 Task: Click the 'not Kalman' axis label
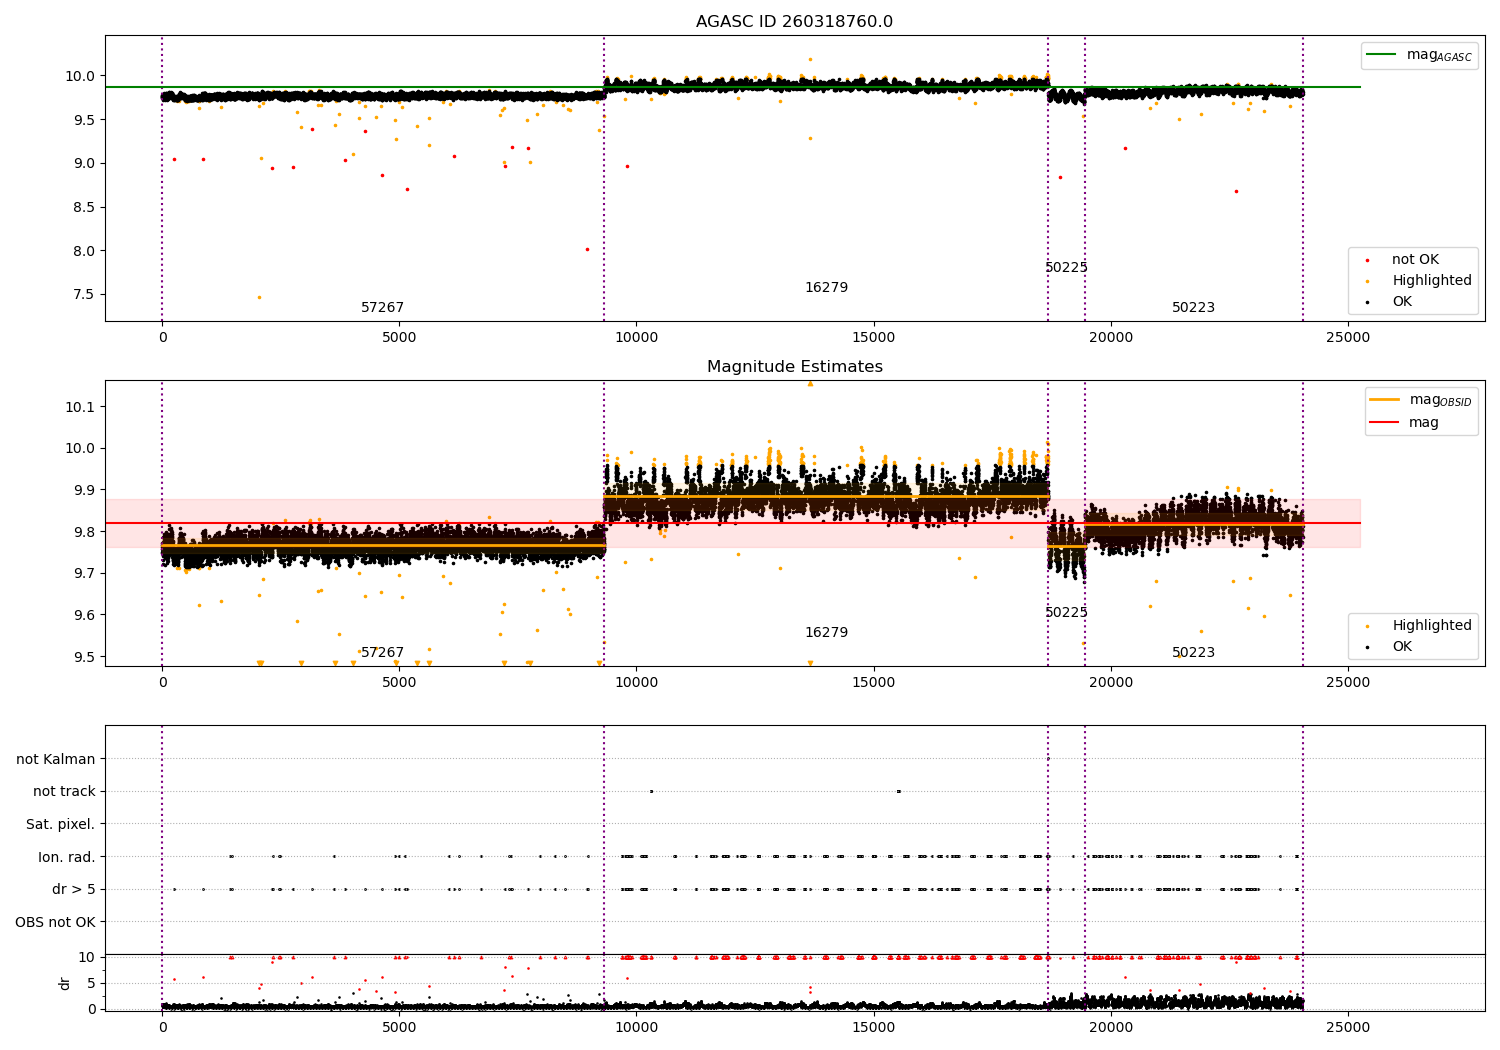coord(56,760)
